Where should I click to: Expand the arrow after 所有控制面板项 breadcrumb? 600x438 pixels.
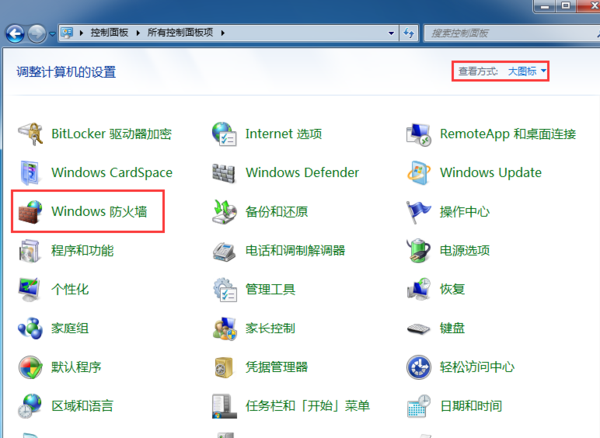222,33
